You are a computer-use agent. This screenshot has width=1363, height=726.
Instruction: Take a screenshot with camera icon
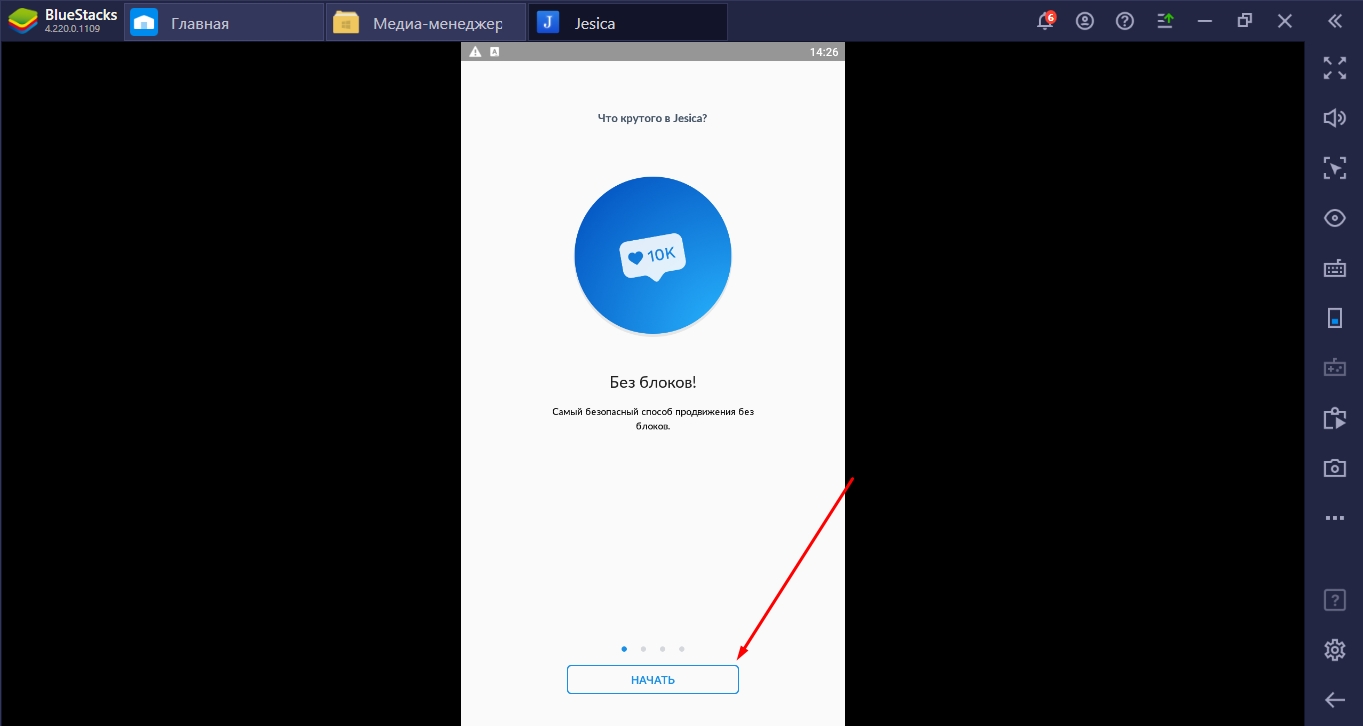click(x=1334, y=468)
